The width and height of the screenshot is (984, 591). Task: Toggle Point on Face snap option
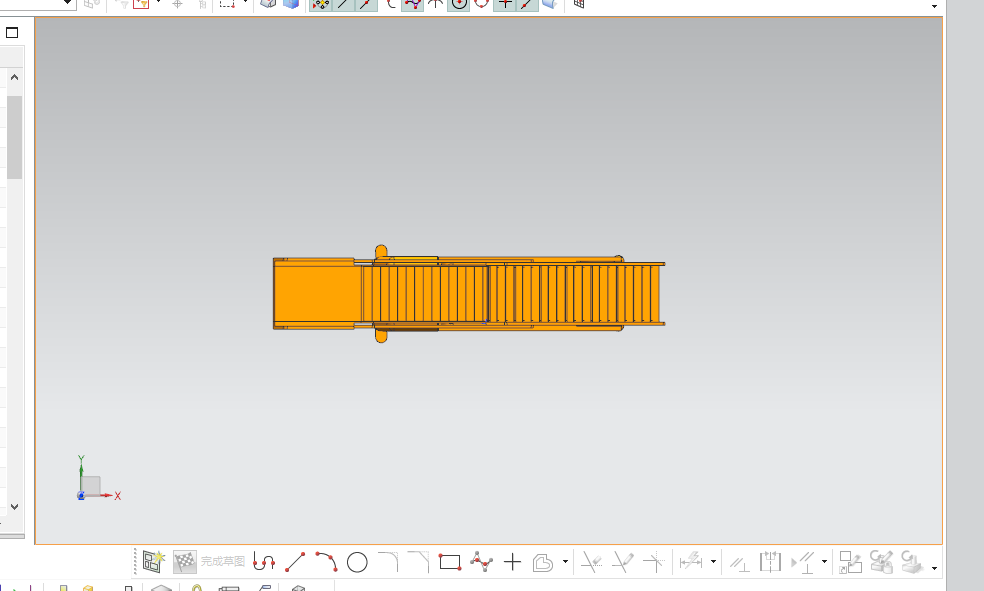click(550, 4)
